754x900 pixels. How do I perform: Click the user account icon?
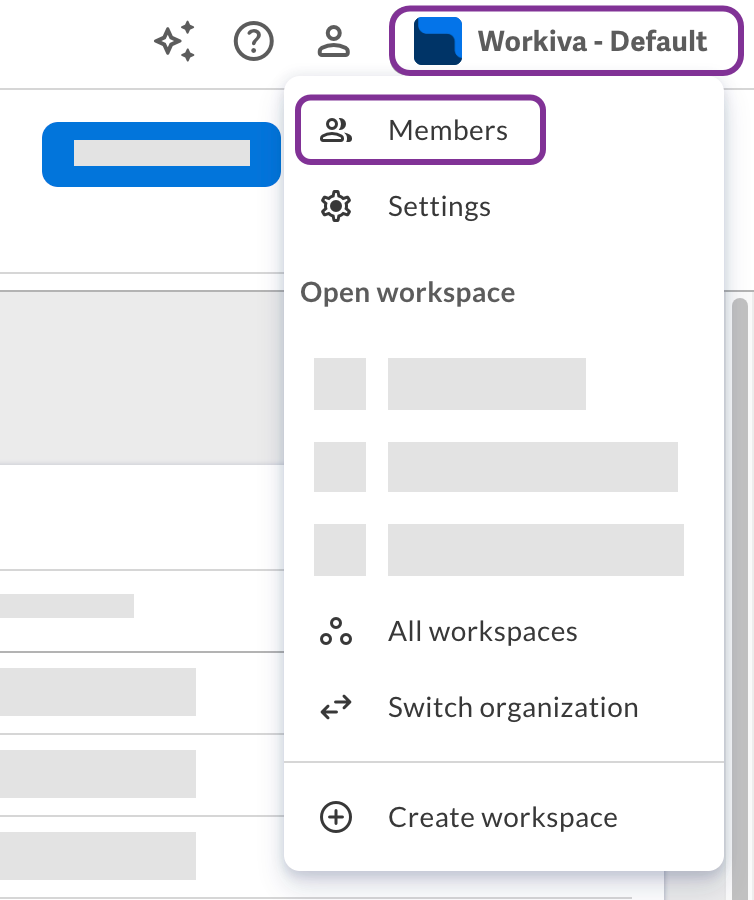pos(335,41)
